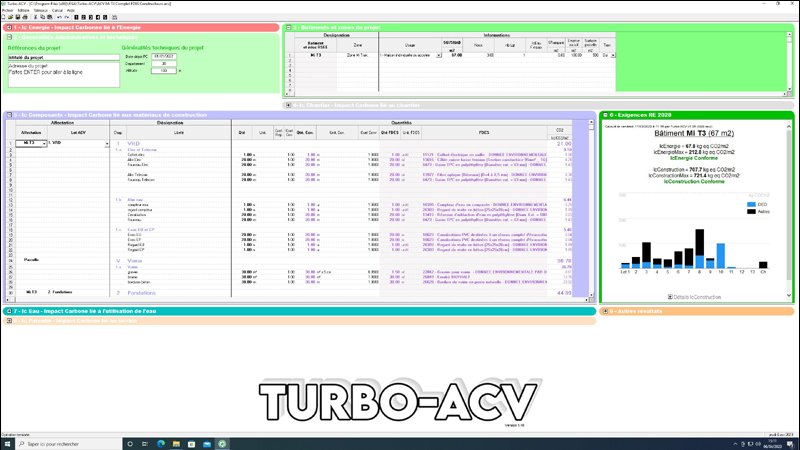Toggle section 3 Bâtiments et zones icon
This screenshot has width=800, height=450.
(x=289, y=28)
